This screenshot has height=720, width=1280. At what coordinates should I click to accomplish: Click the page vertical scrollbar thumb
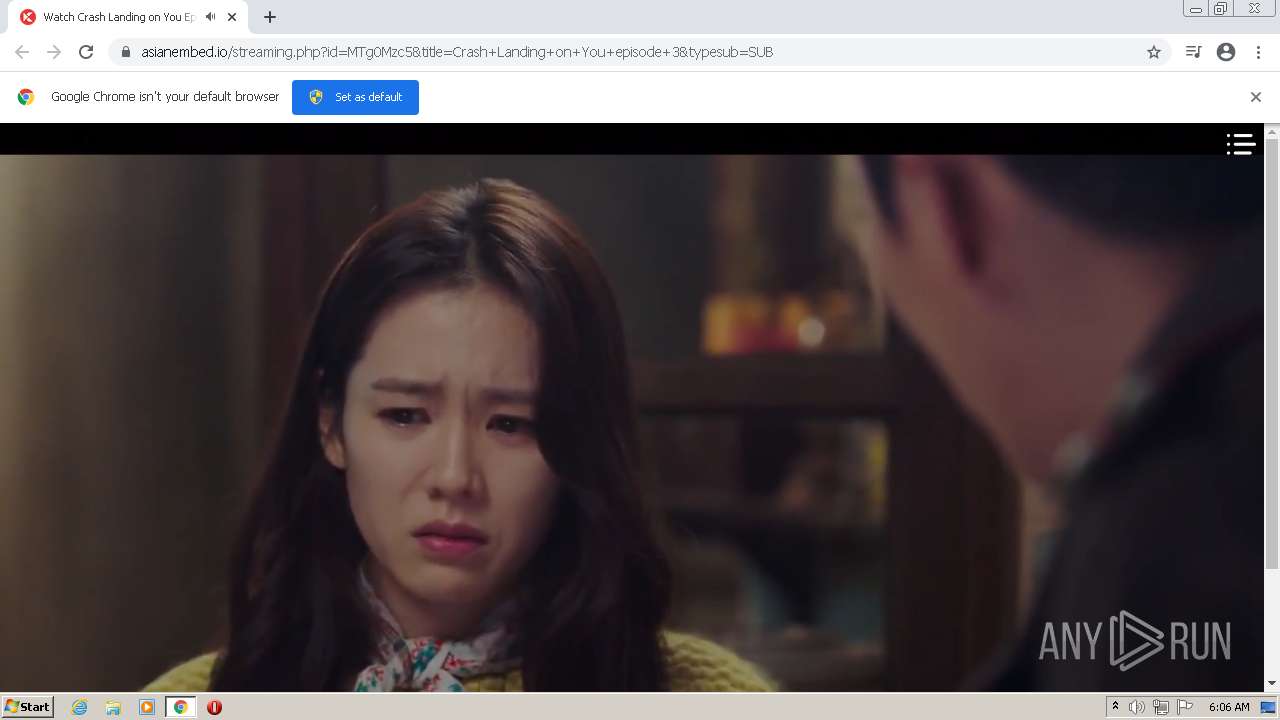pyautogui.click(x=1272, y=355)
